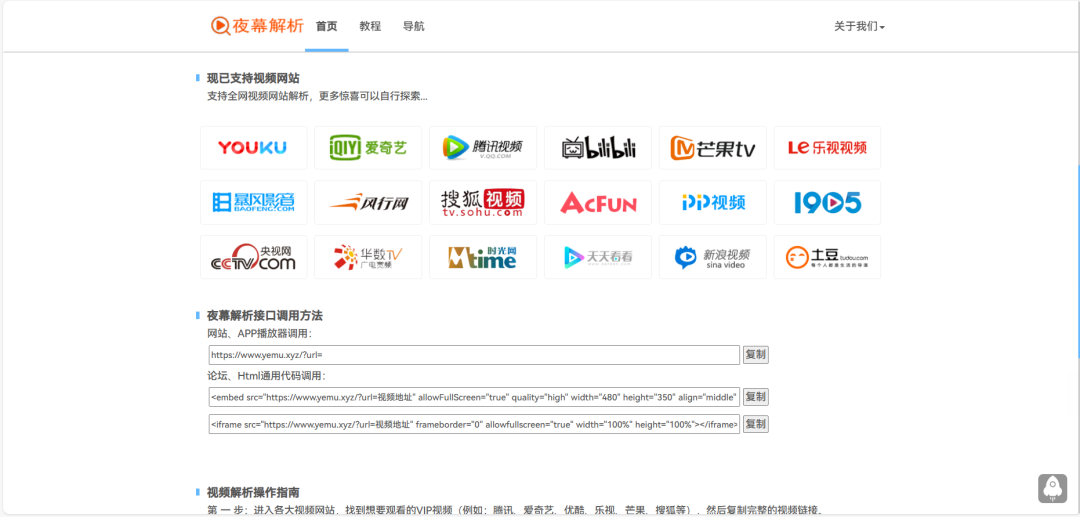
Task: Open the YOUKU video site logo
Action: (253, 147)
